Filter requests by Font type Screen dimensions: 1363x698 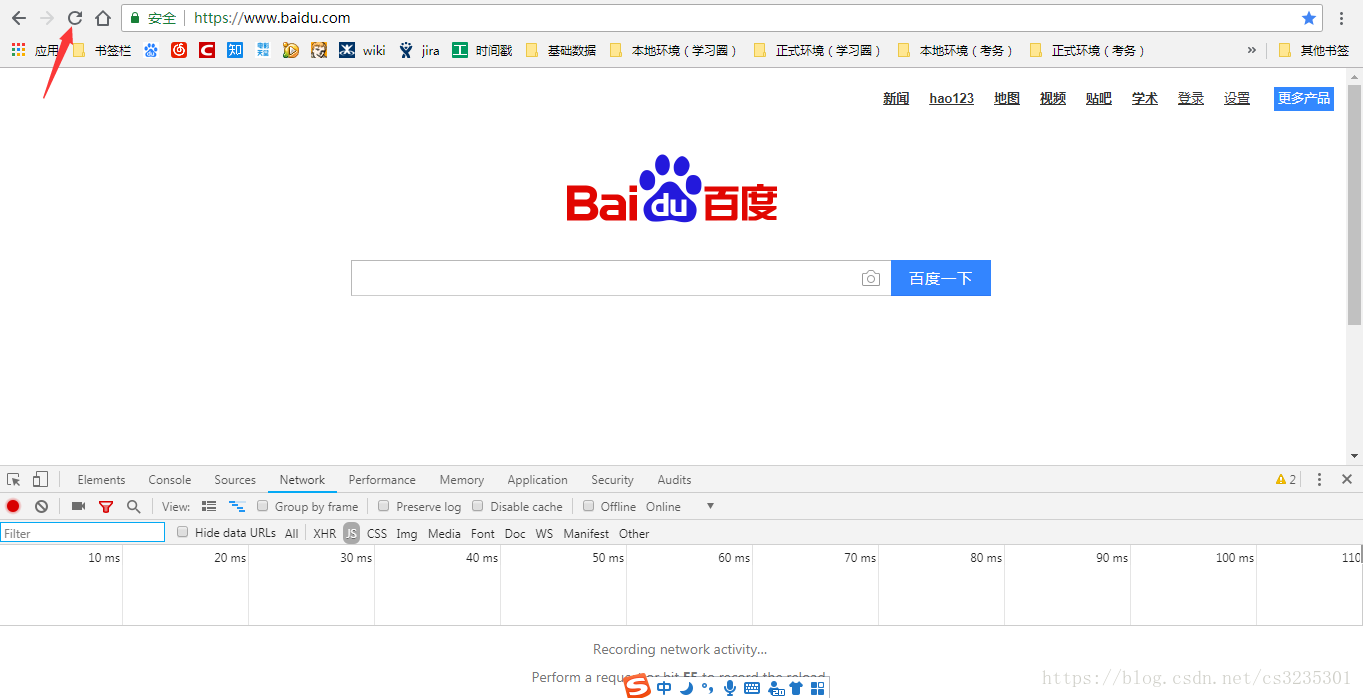click(483, 534)
